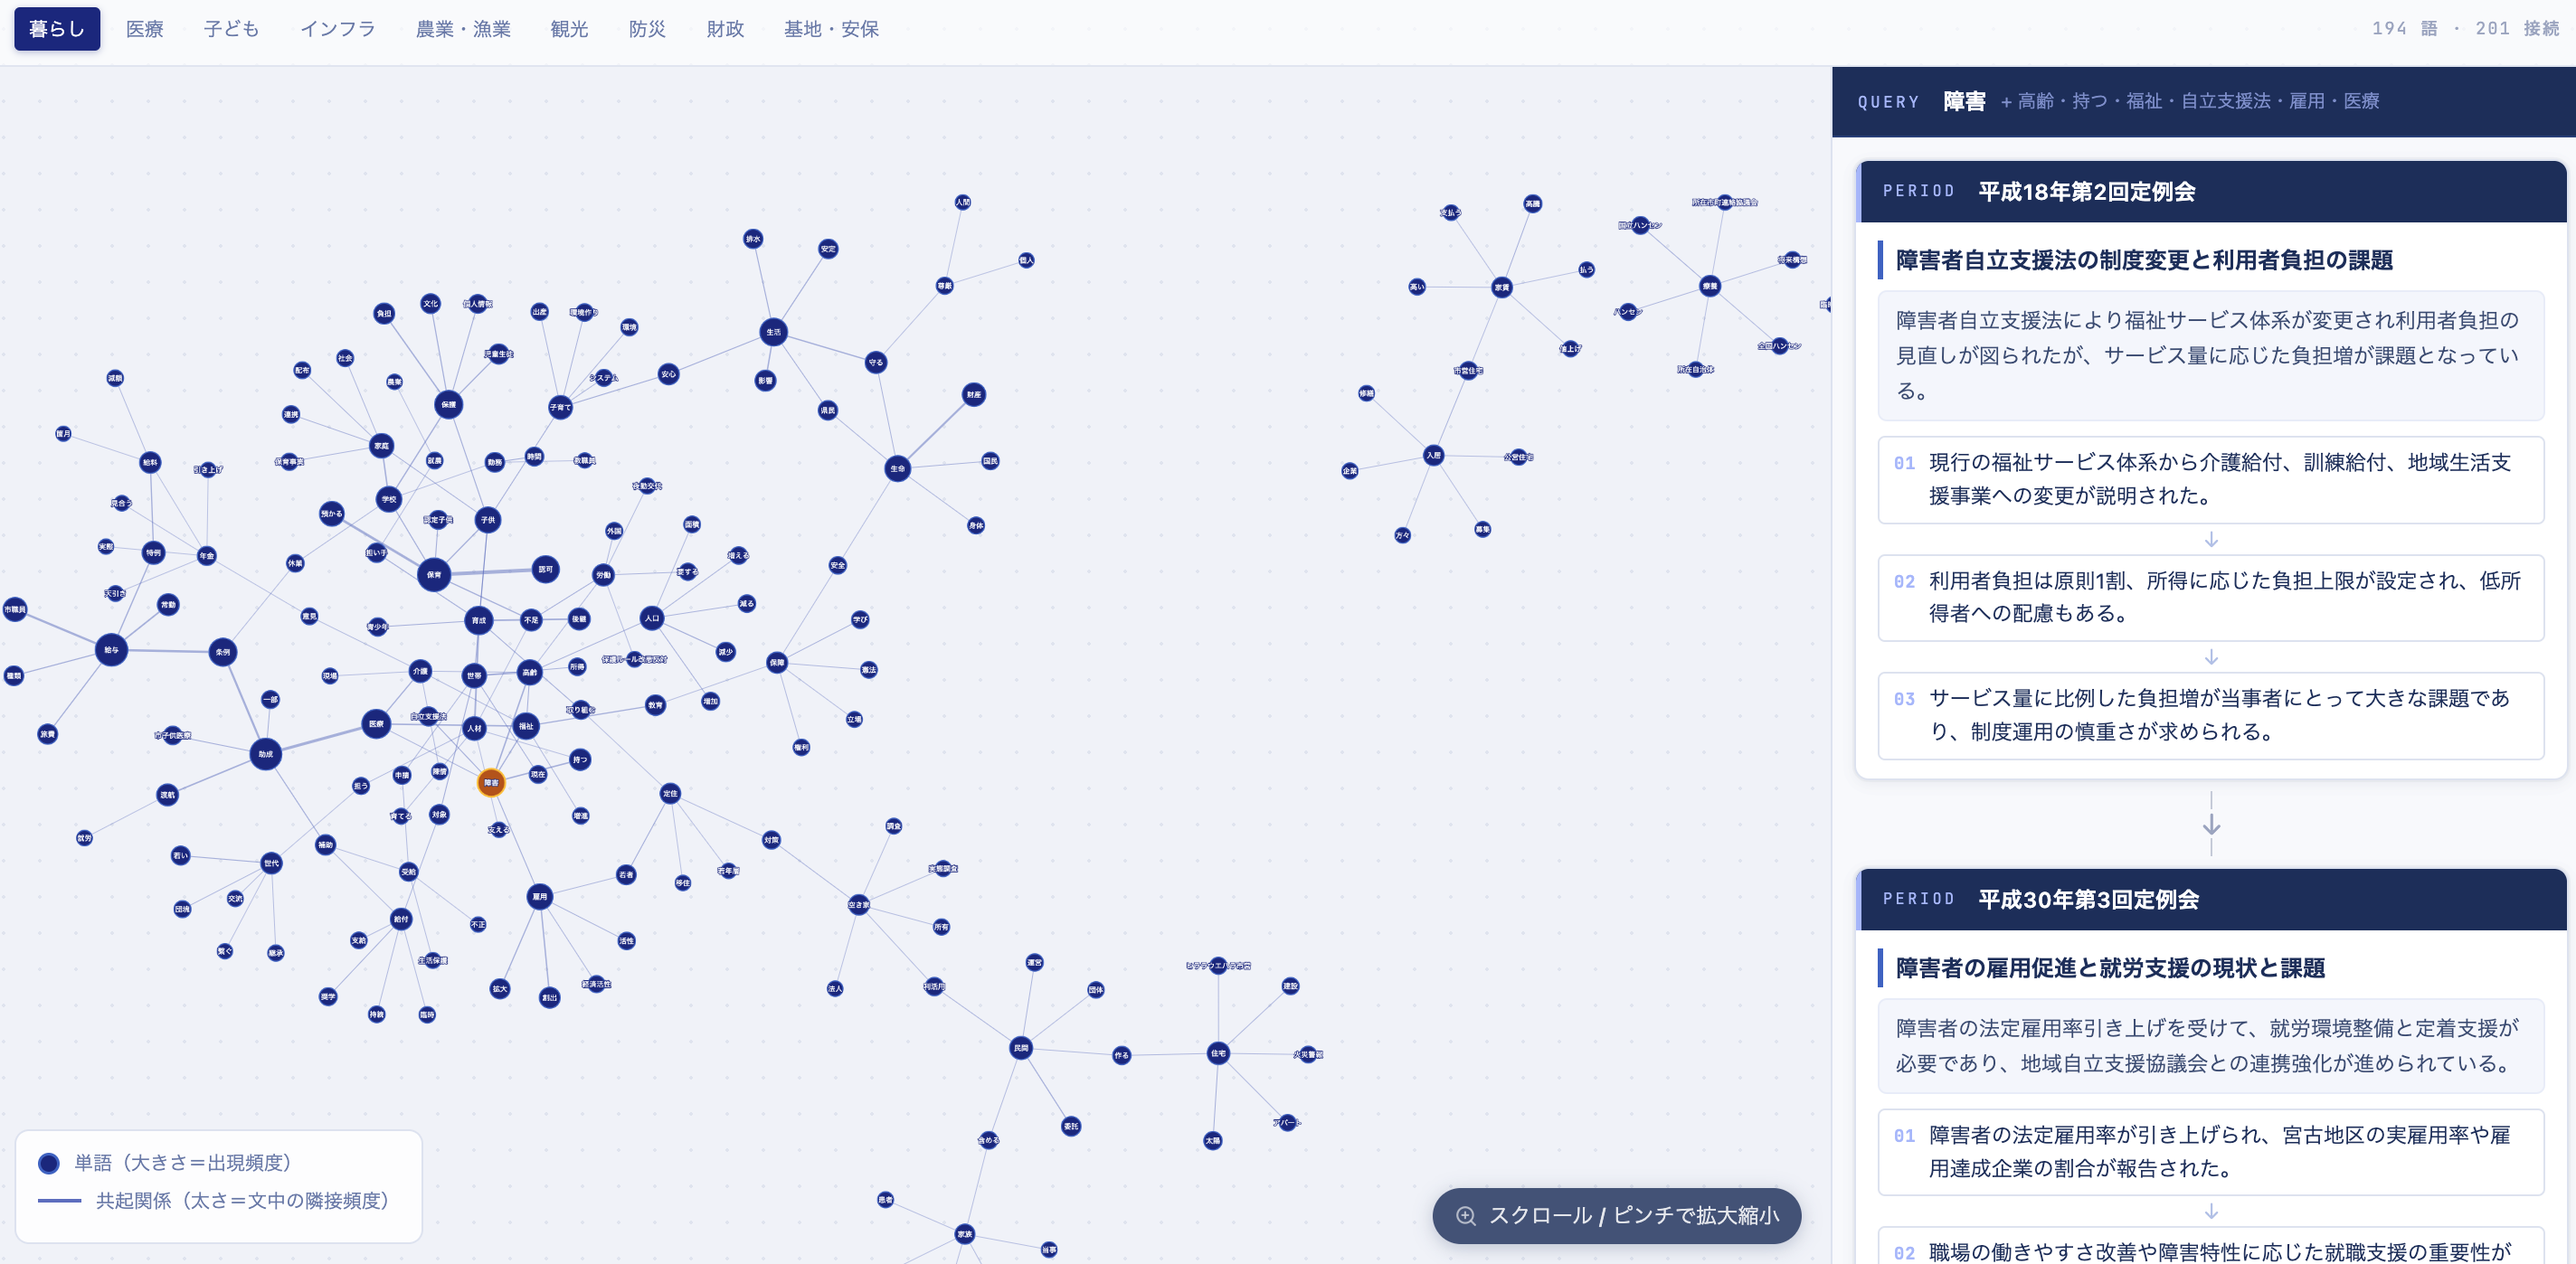Select the 子供 node

coord(487,520)
